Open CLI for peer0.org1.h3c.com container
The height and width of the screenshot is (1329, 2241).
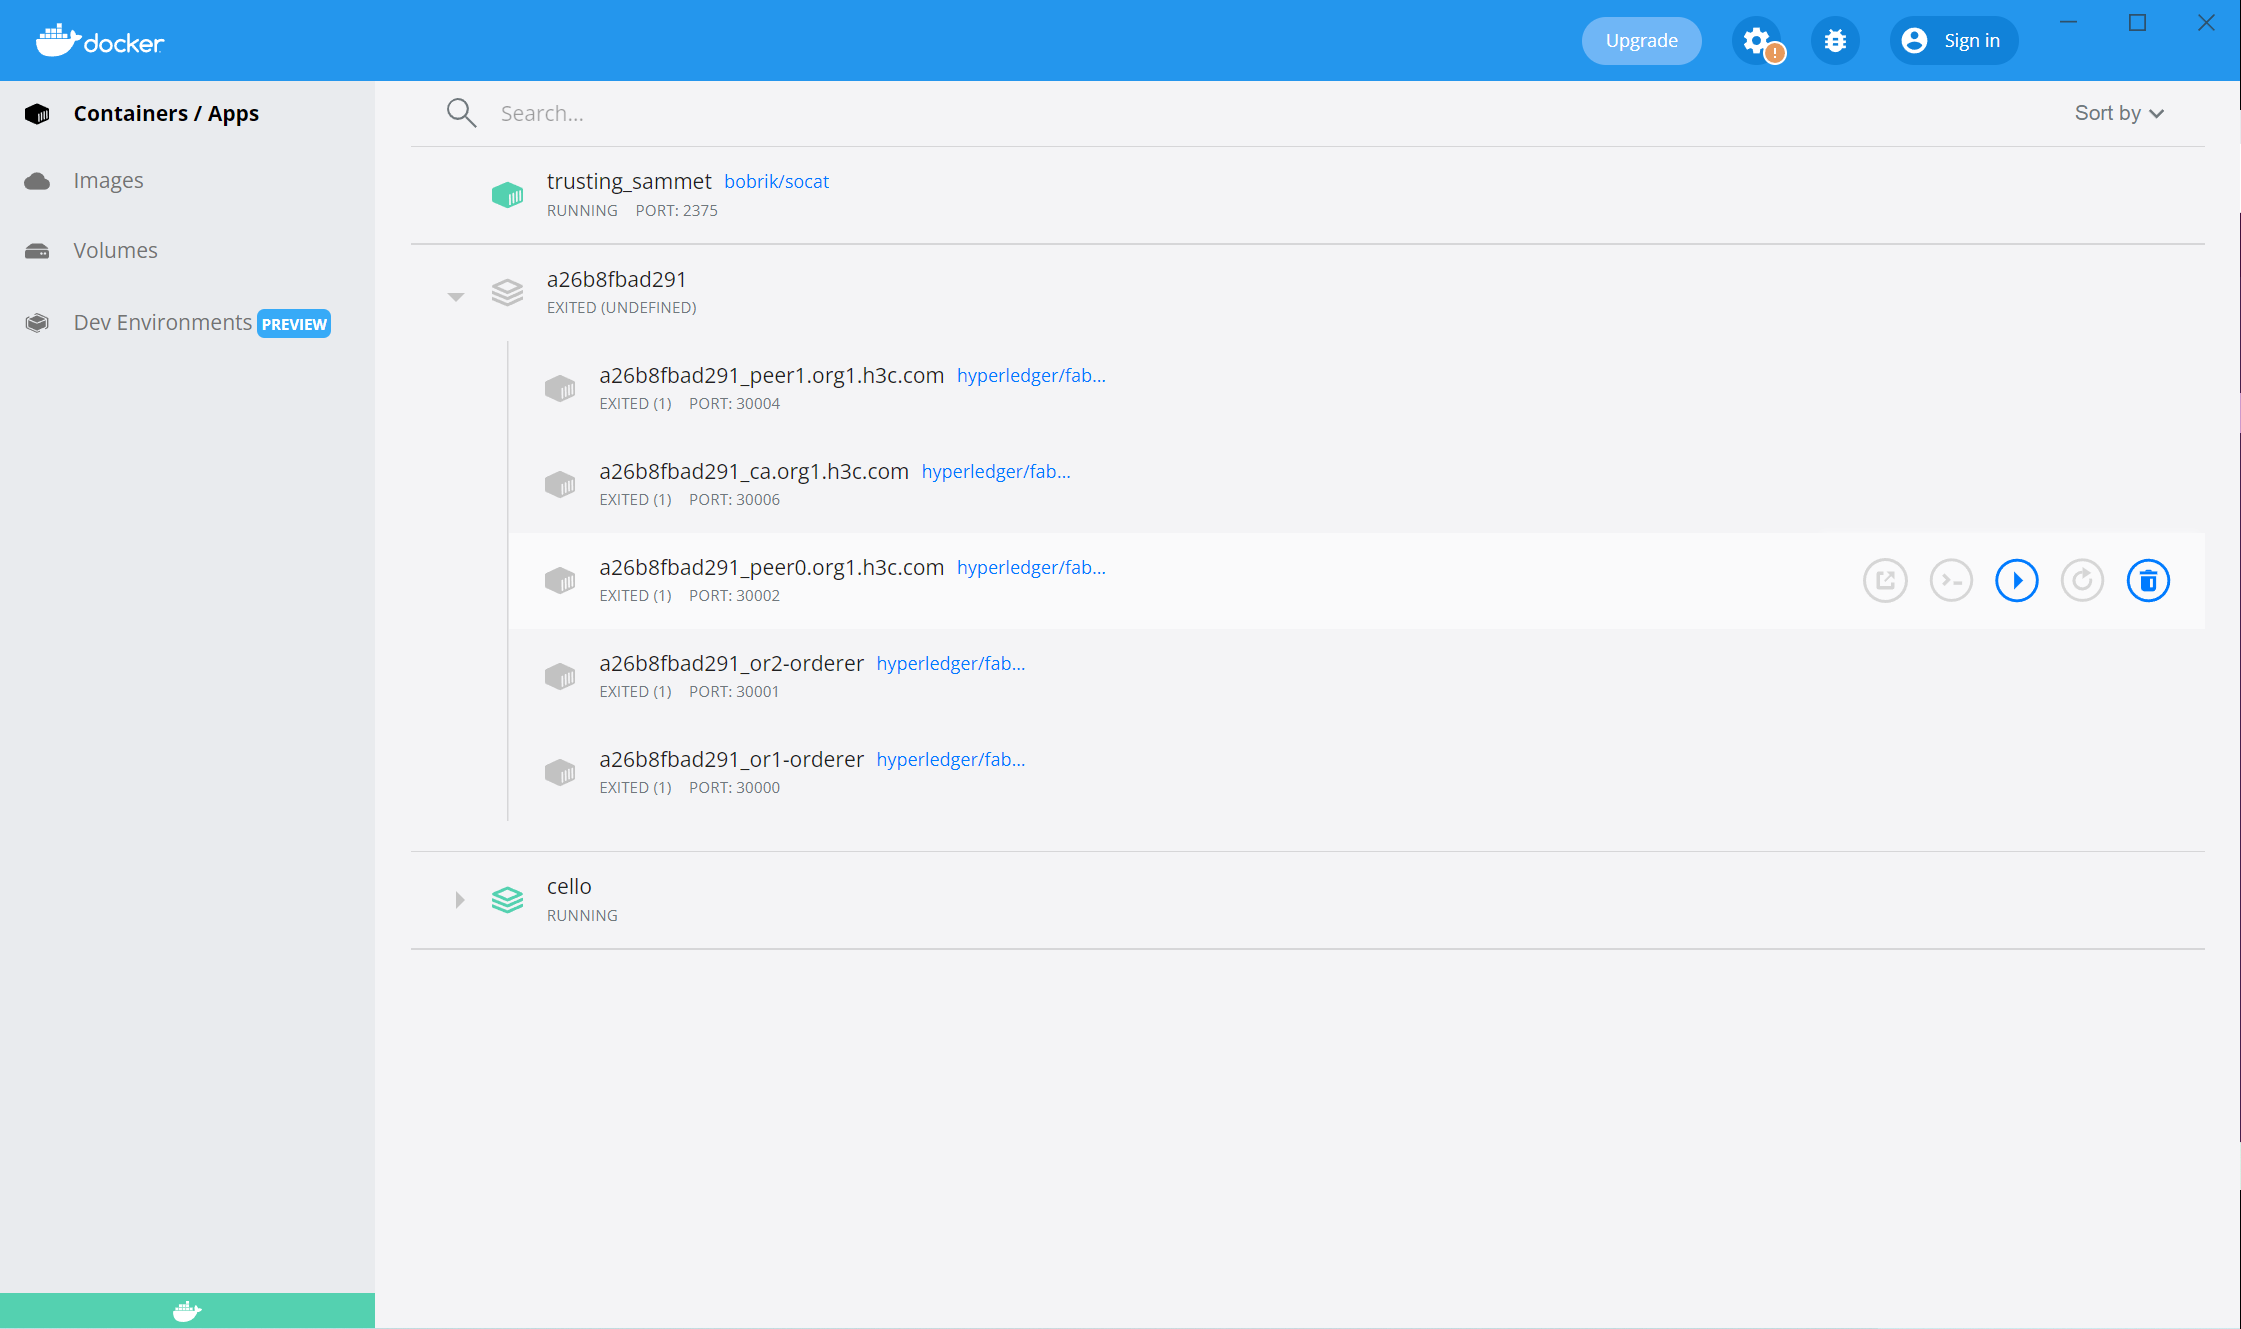1950,581
